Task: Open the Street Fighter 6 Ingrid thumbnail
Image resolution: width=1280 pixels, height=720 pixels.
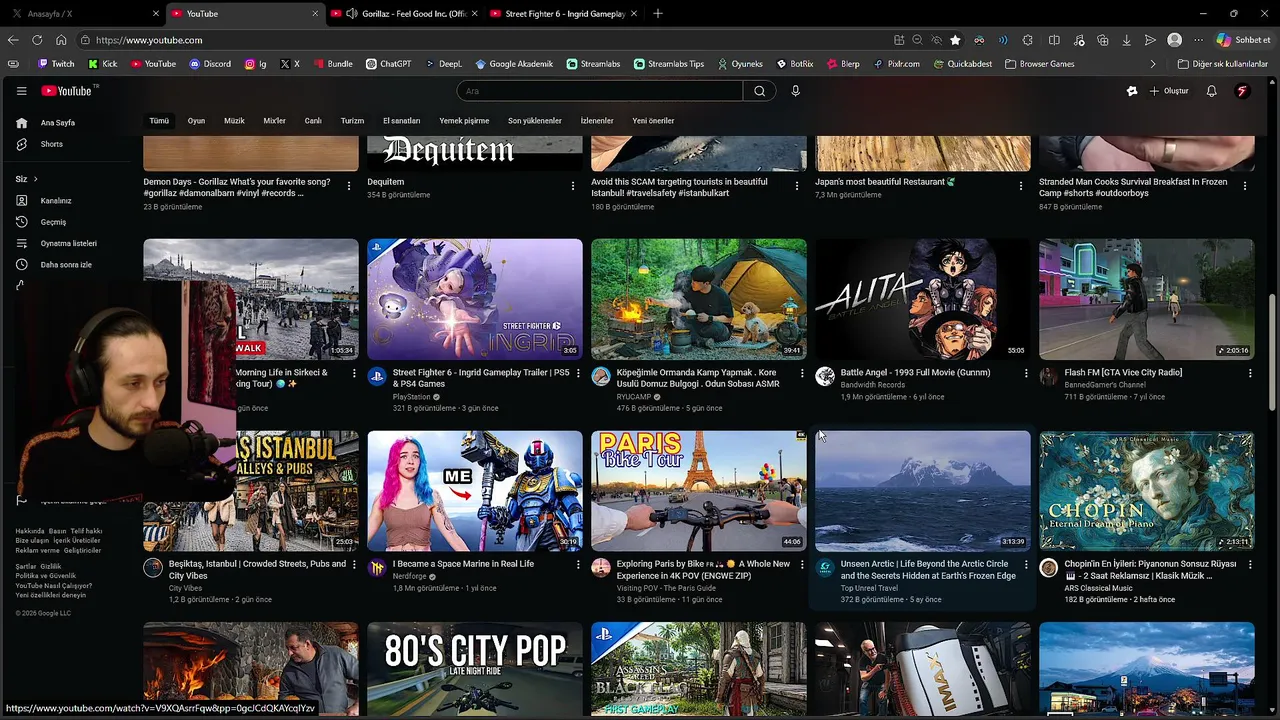Action: [475, 299]
